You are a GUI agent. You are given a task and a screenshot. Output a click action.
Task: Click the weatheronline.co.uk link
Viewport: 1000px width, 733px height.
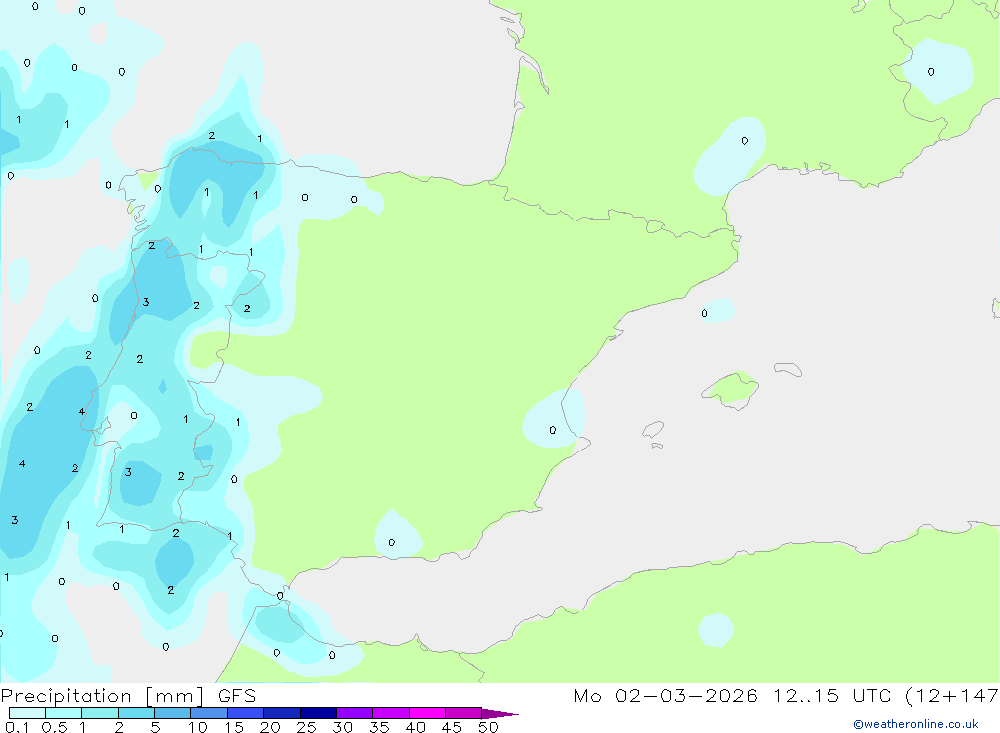click(x=916, y=724)
